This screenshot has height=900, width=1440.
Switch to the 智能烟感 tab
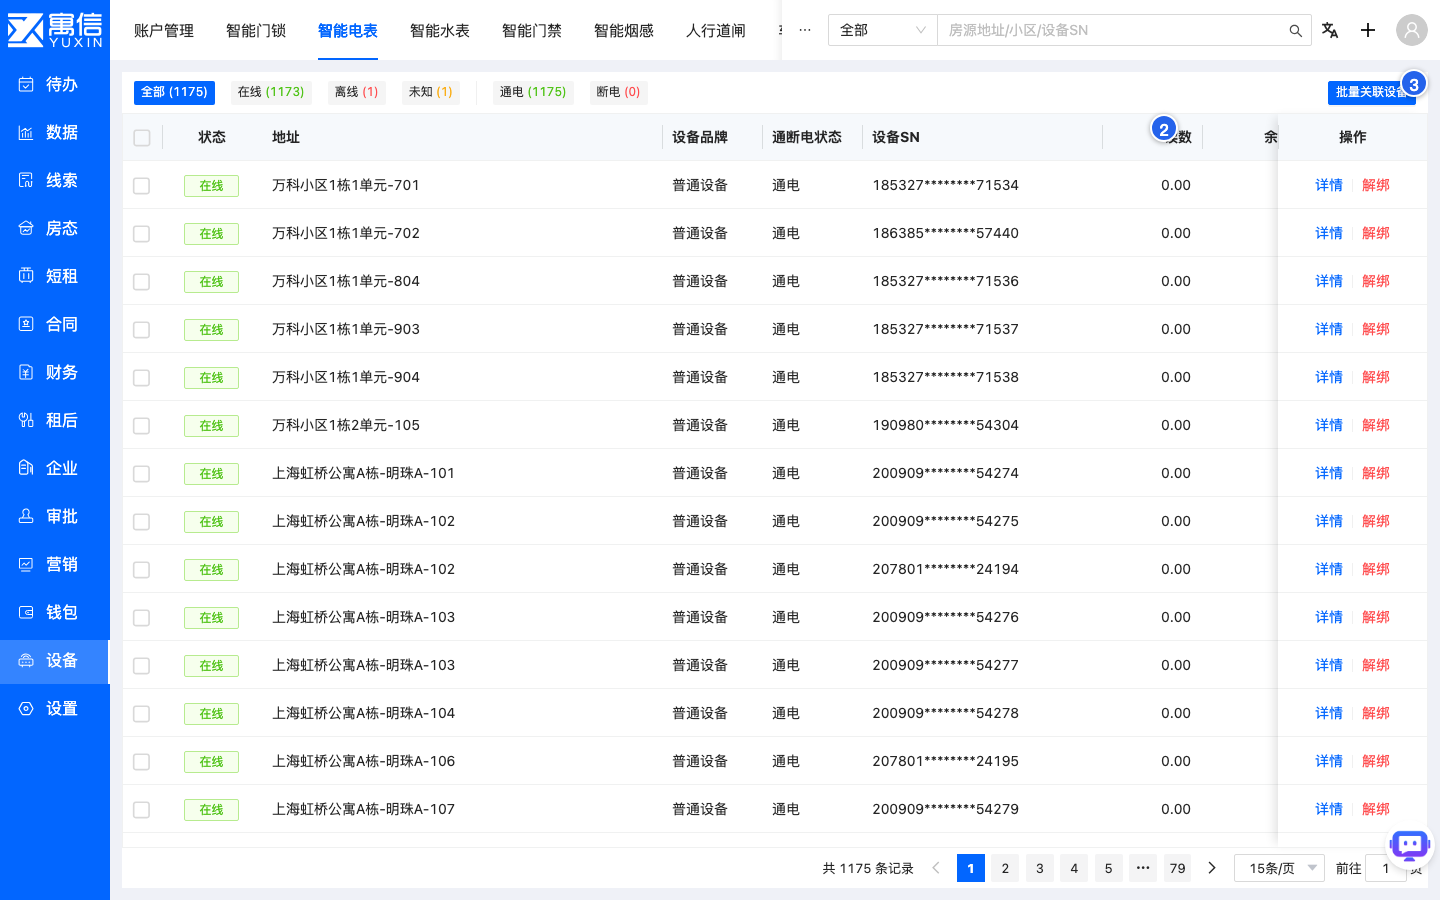[624, 31]
